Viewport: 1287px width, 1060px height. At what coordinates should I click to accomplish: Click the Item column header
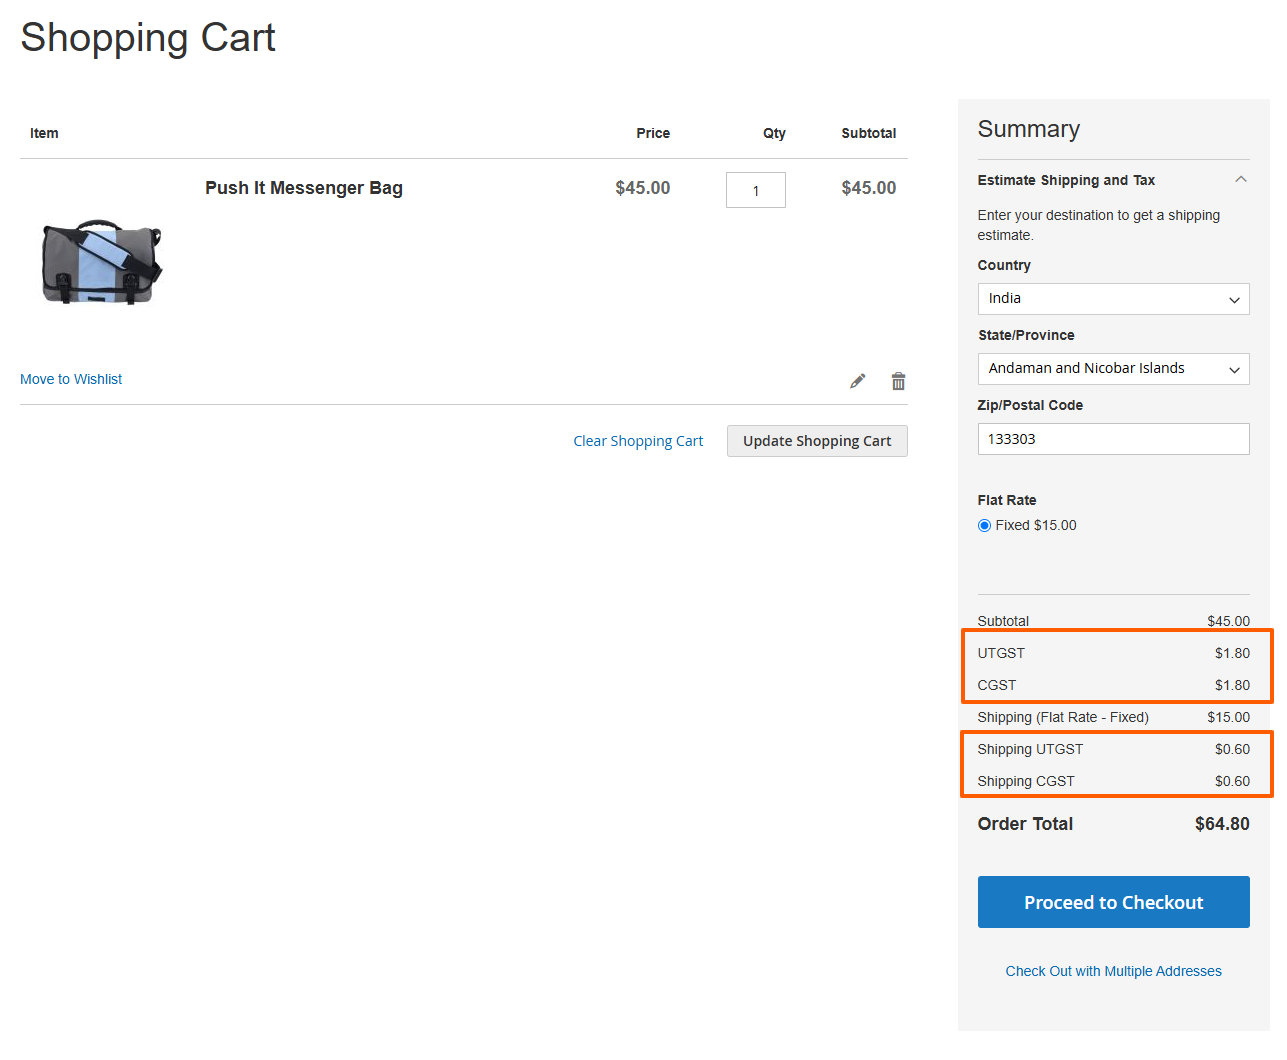tap(44, 133)
